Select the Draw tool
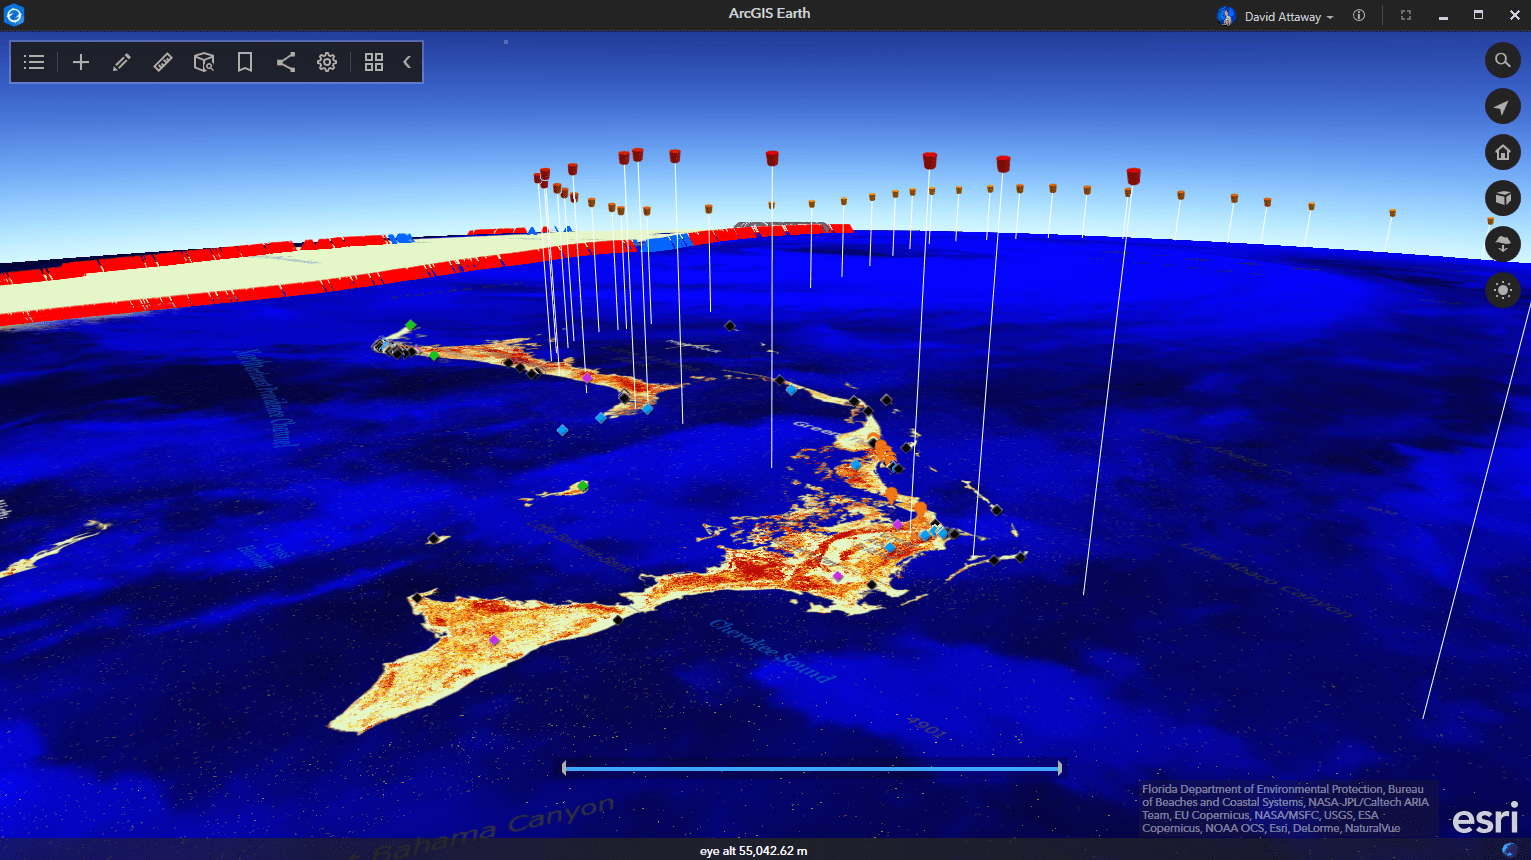This screenshot has height=860, width=1531. (x=121, y=62)
